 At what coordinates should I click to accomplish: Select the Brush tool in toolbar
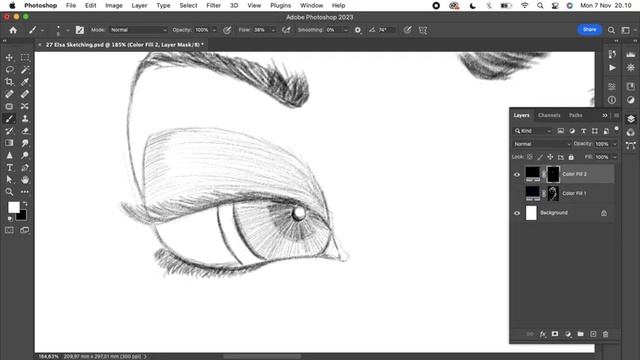pyautogui.click(x=9, y=119)
